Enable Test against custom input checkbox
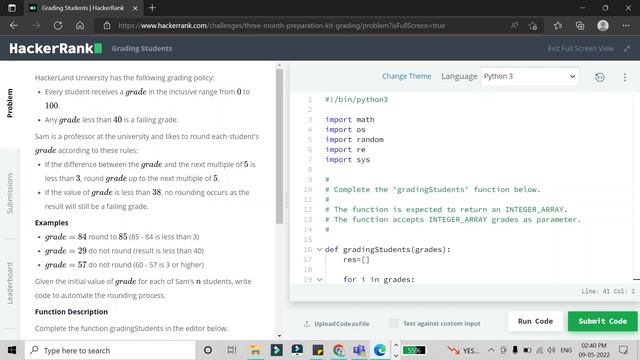Screen dimensions: 640x360 tap(393, 323)
